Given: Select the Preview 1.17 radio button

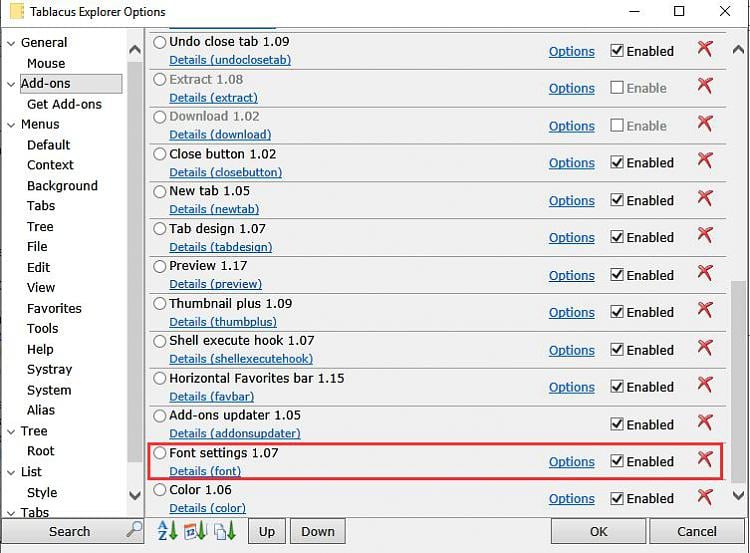Looking at the screenshot, I should point(160,266).
